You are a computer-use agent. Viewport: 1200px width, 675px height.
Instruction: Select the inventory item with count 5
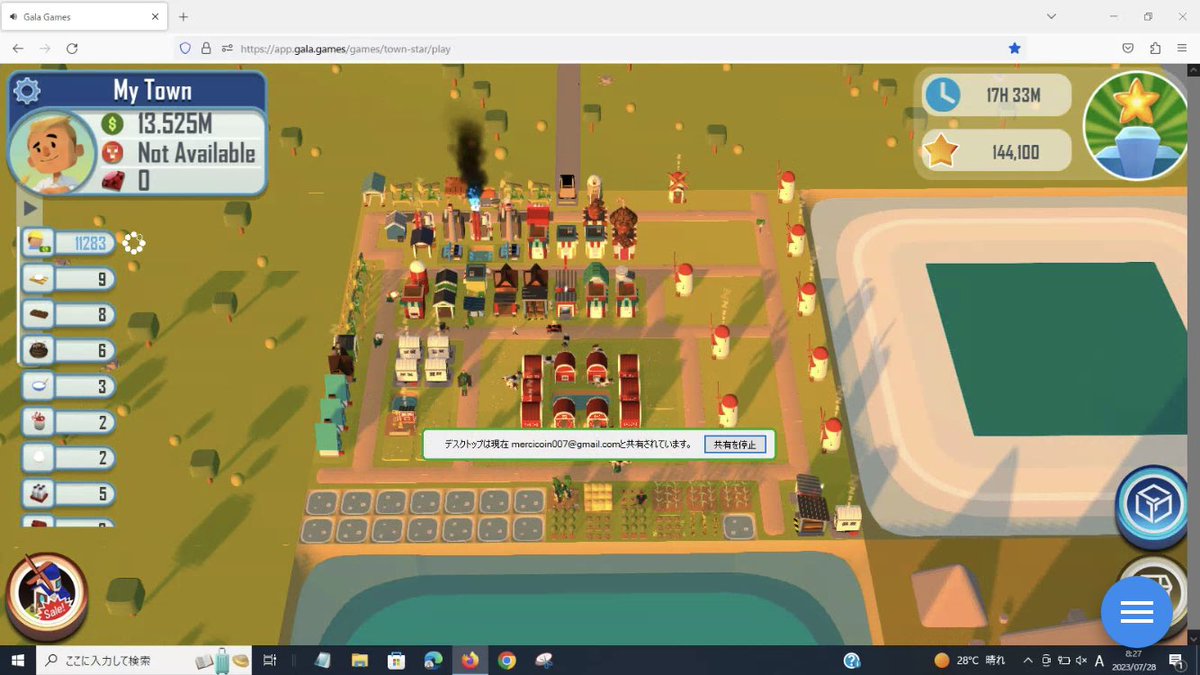(x=69, y=493)
